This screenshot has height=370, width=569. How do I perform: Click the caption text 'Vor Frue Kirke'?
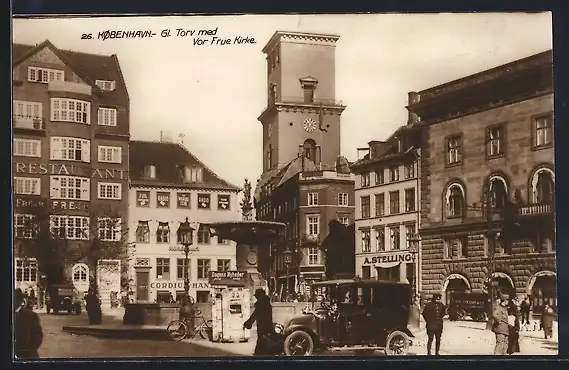click(x=224, y=41)
